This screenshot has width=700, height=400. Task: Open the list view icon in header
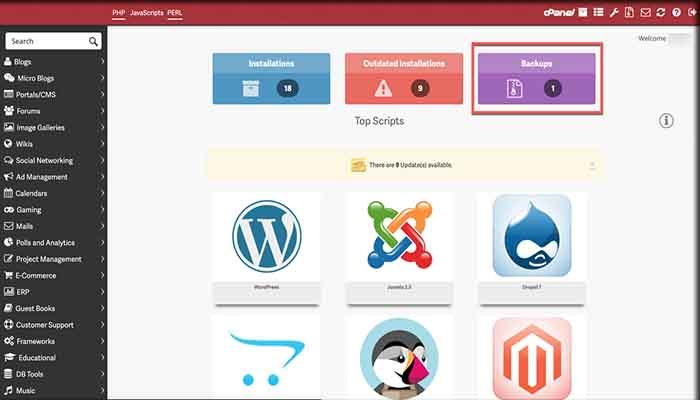coord(599,12)
